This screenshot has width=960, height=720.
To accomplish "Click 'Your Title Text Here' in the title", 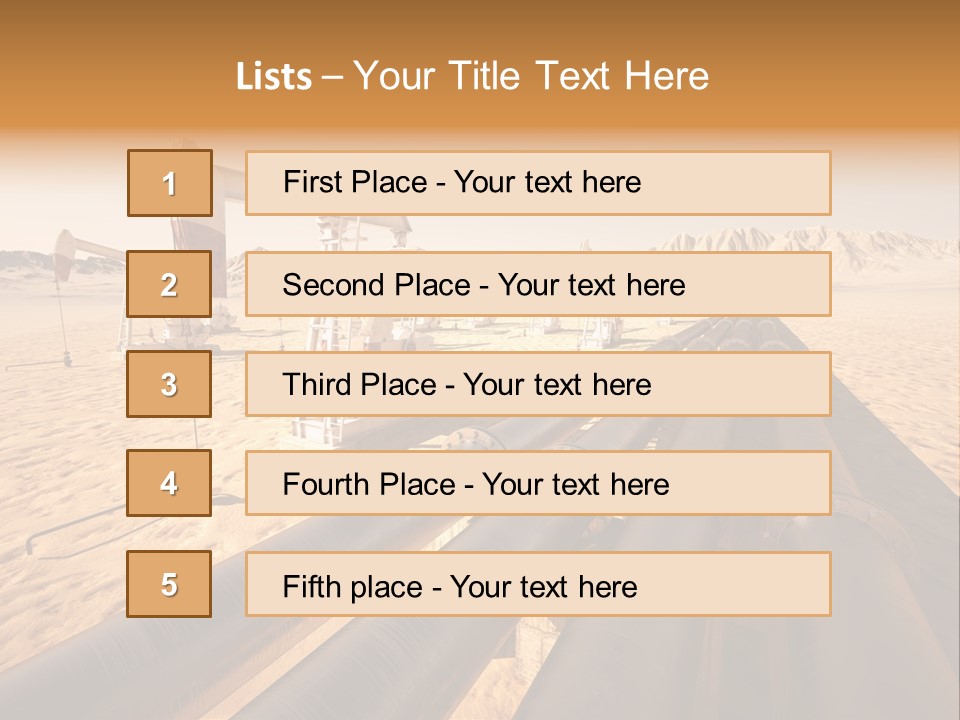I will (x=531, y=77).
